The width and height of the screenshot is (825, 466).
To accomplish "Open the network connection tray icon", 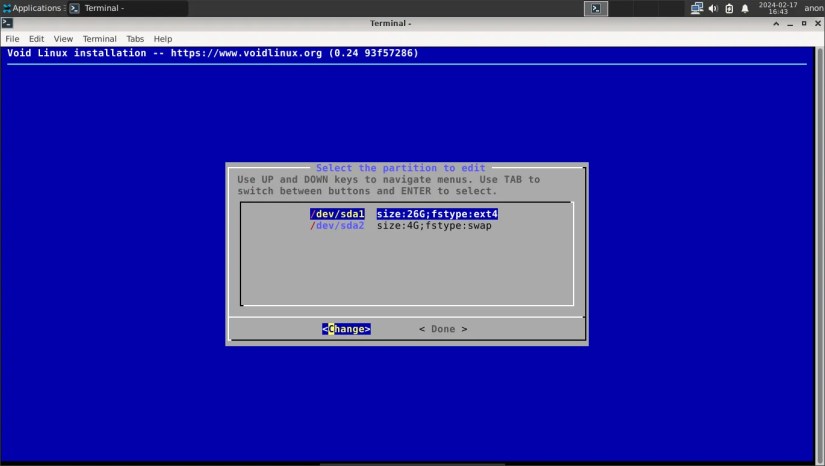I will (x=697, y=8).
